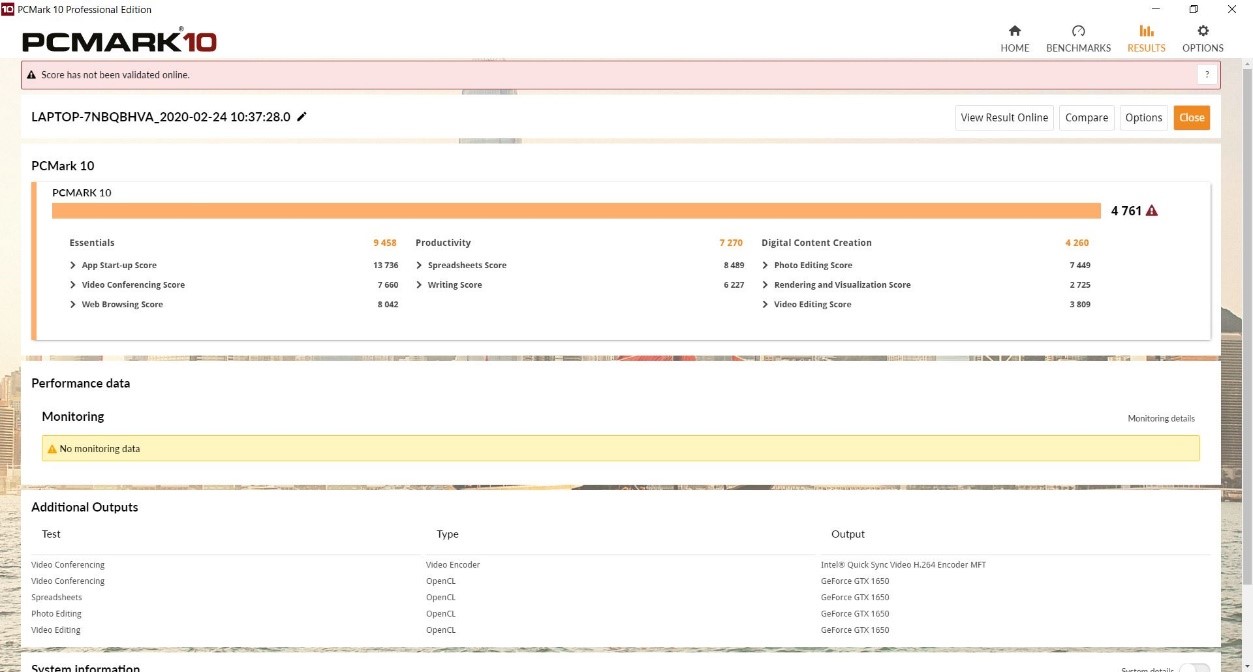The image size is (1253, 672).
Task: Click GeForce GTX 1650 in the Photo Editing row
Action: (855, 614)
